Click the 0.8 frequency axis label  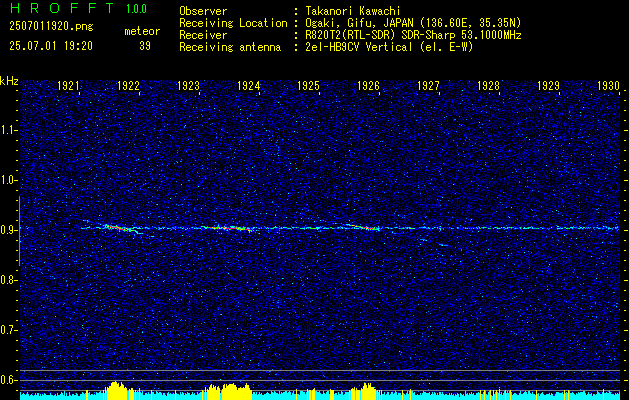(x=9, y=280)
